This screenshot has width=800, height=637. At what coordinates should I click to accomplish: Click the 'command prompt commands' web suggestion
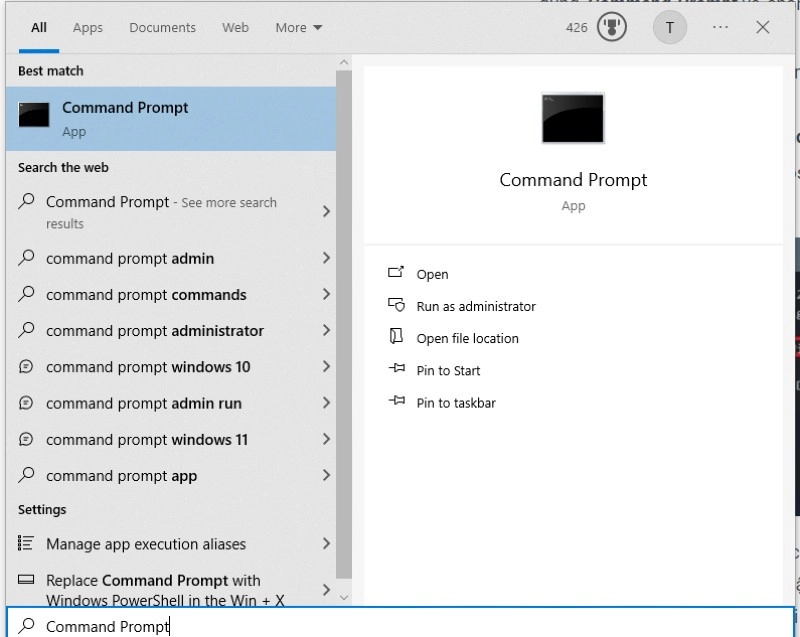coord(171,294)
